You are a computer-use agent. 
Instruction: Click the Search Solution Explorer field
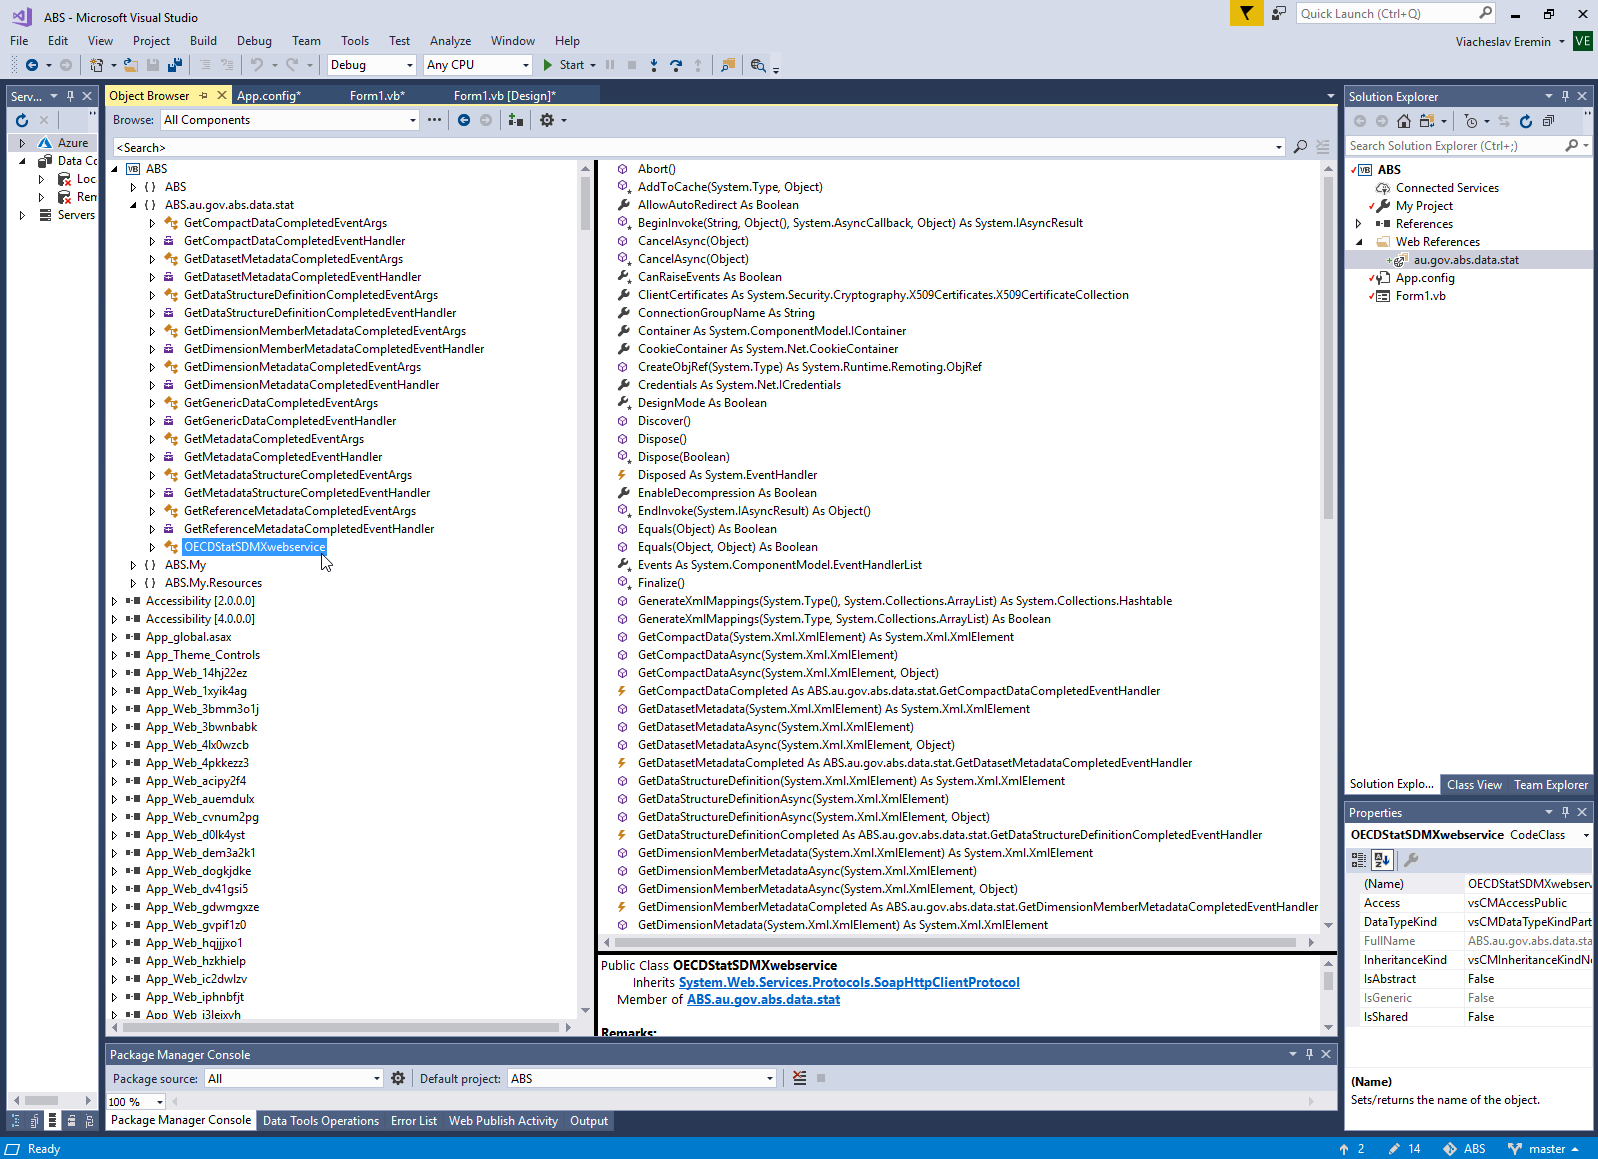[1468, 146]
